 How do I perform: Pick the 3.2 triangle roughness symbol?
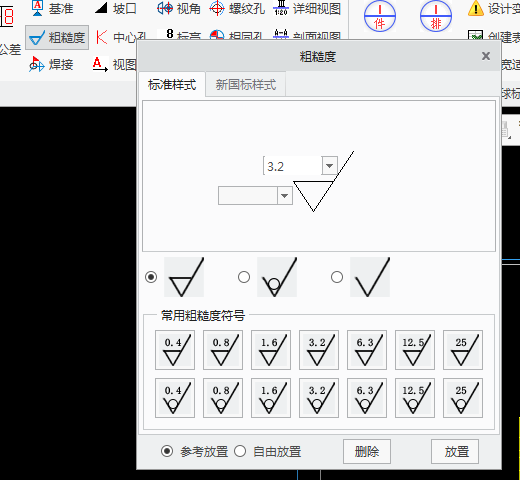pyautogui.click(x=319, y=350)
